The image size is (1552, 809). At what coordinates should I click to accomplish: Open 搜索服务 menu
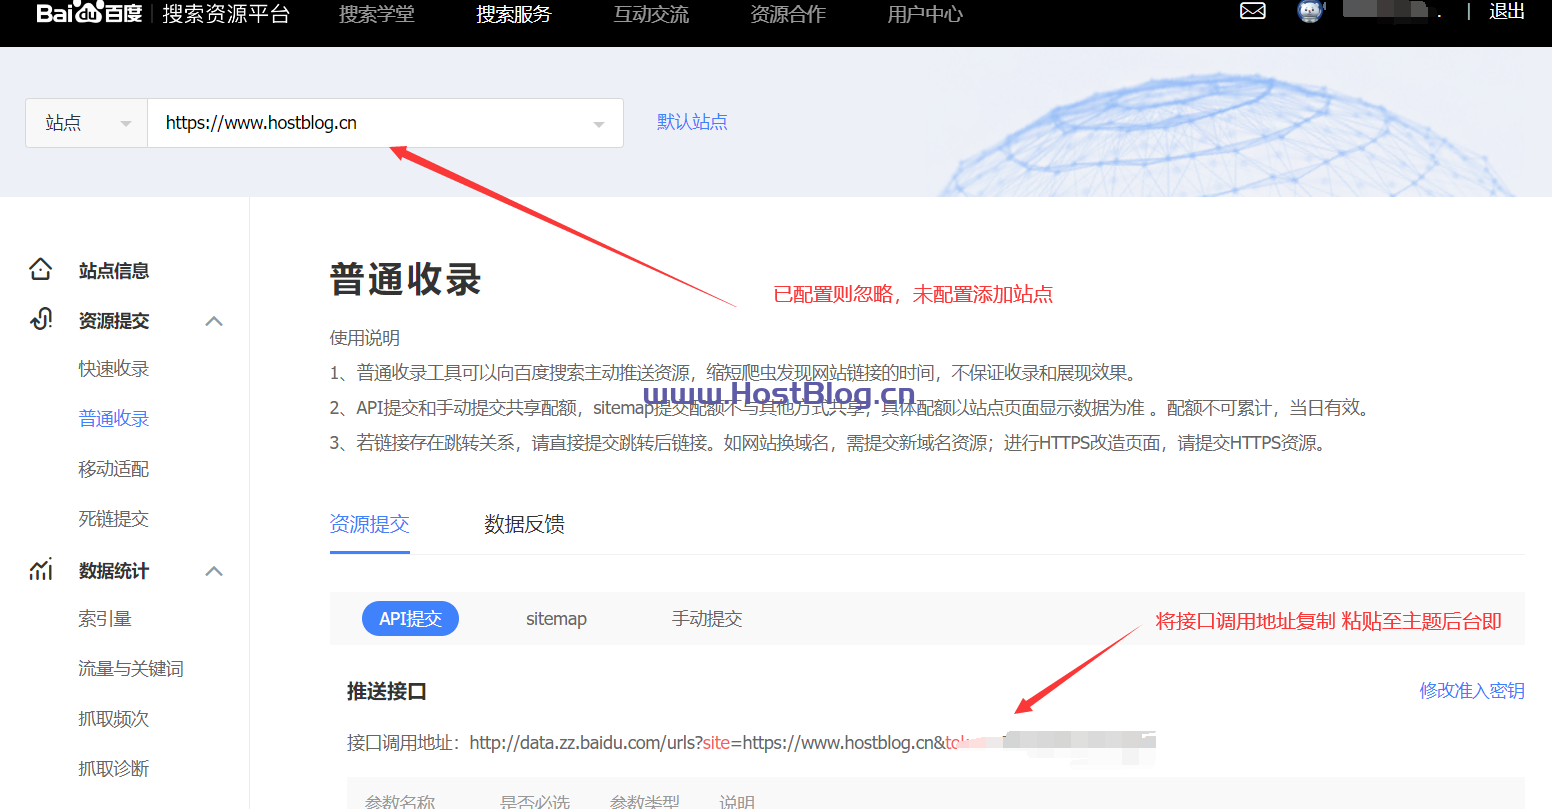coord(514,14)
